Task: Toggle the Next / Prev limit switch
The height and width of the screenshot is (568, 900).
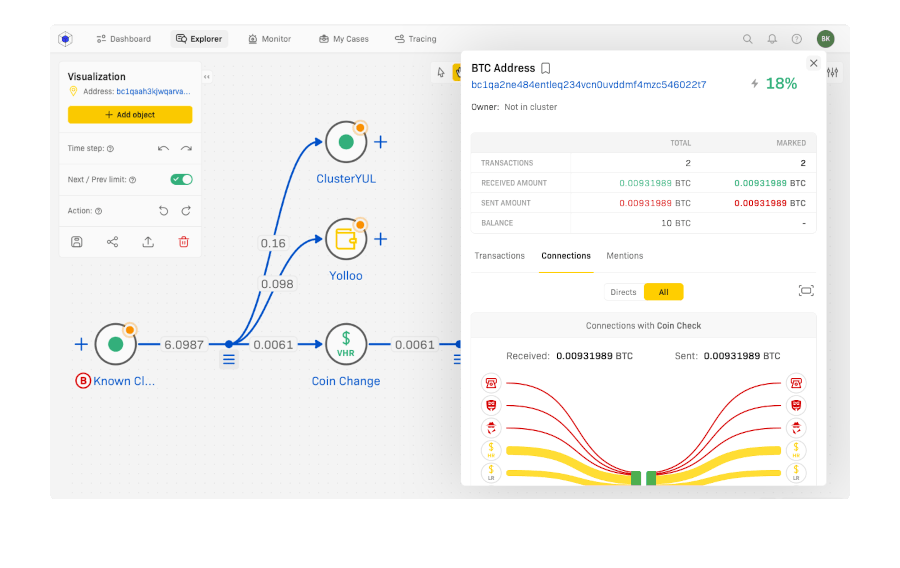Action: click(181, 180)
